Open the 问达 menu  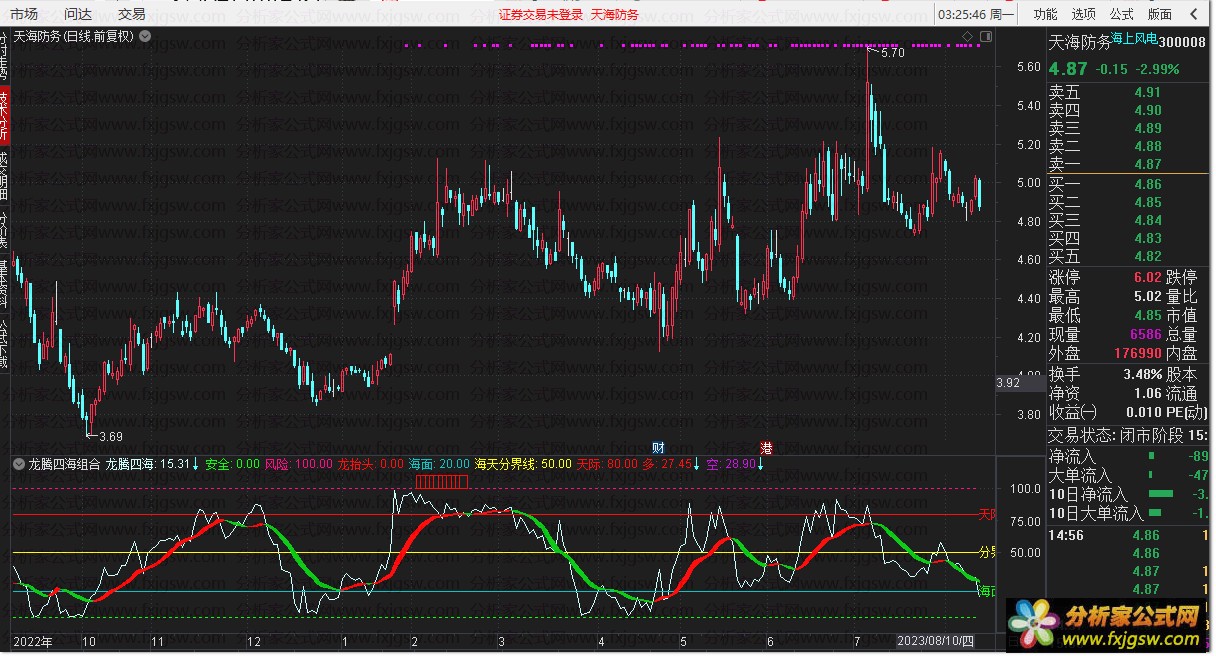click(x=78, y=14)
